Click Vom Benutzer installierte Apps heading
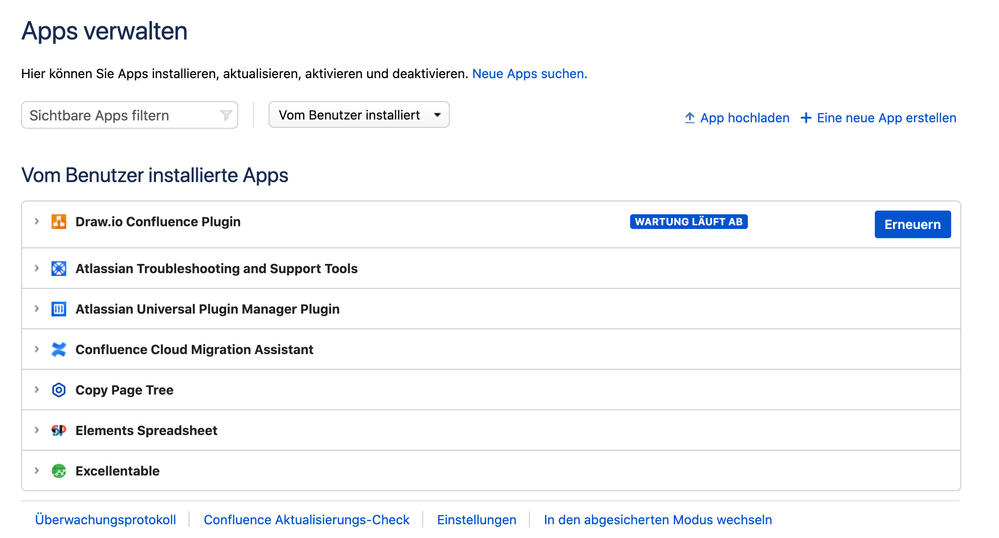Viewport: 999px width, 538px height. 155,175
